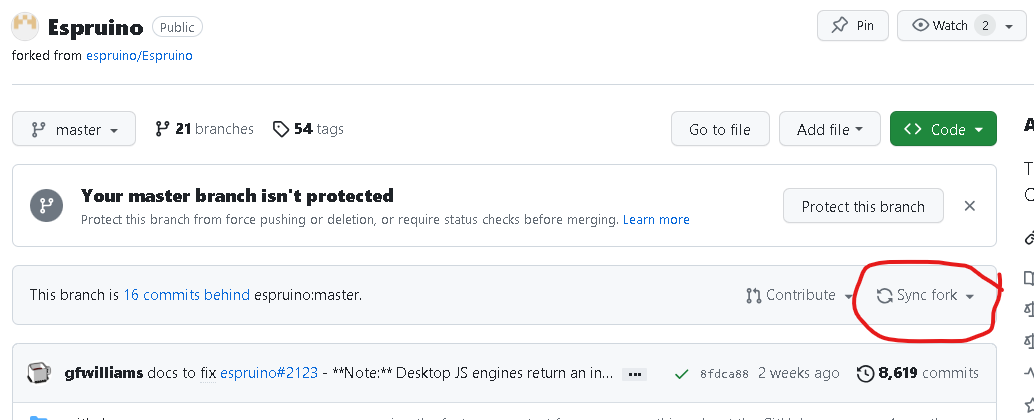Image resolution: width=1034 pixels, height=420 pixels.
Task: Click the '2 weeks ago' timestamp
Action: [x=799, y=373]
